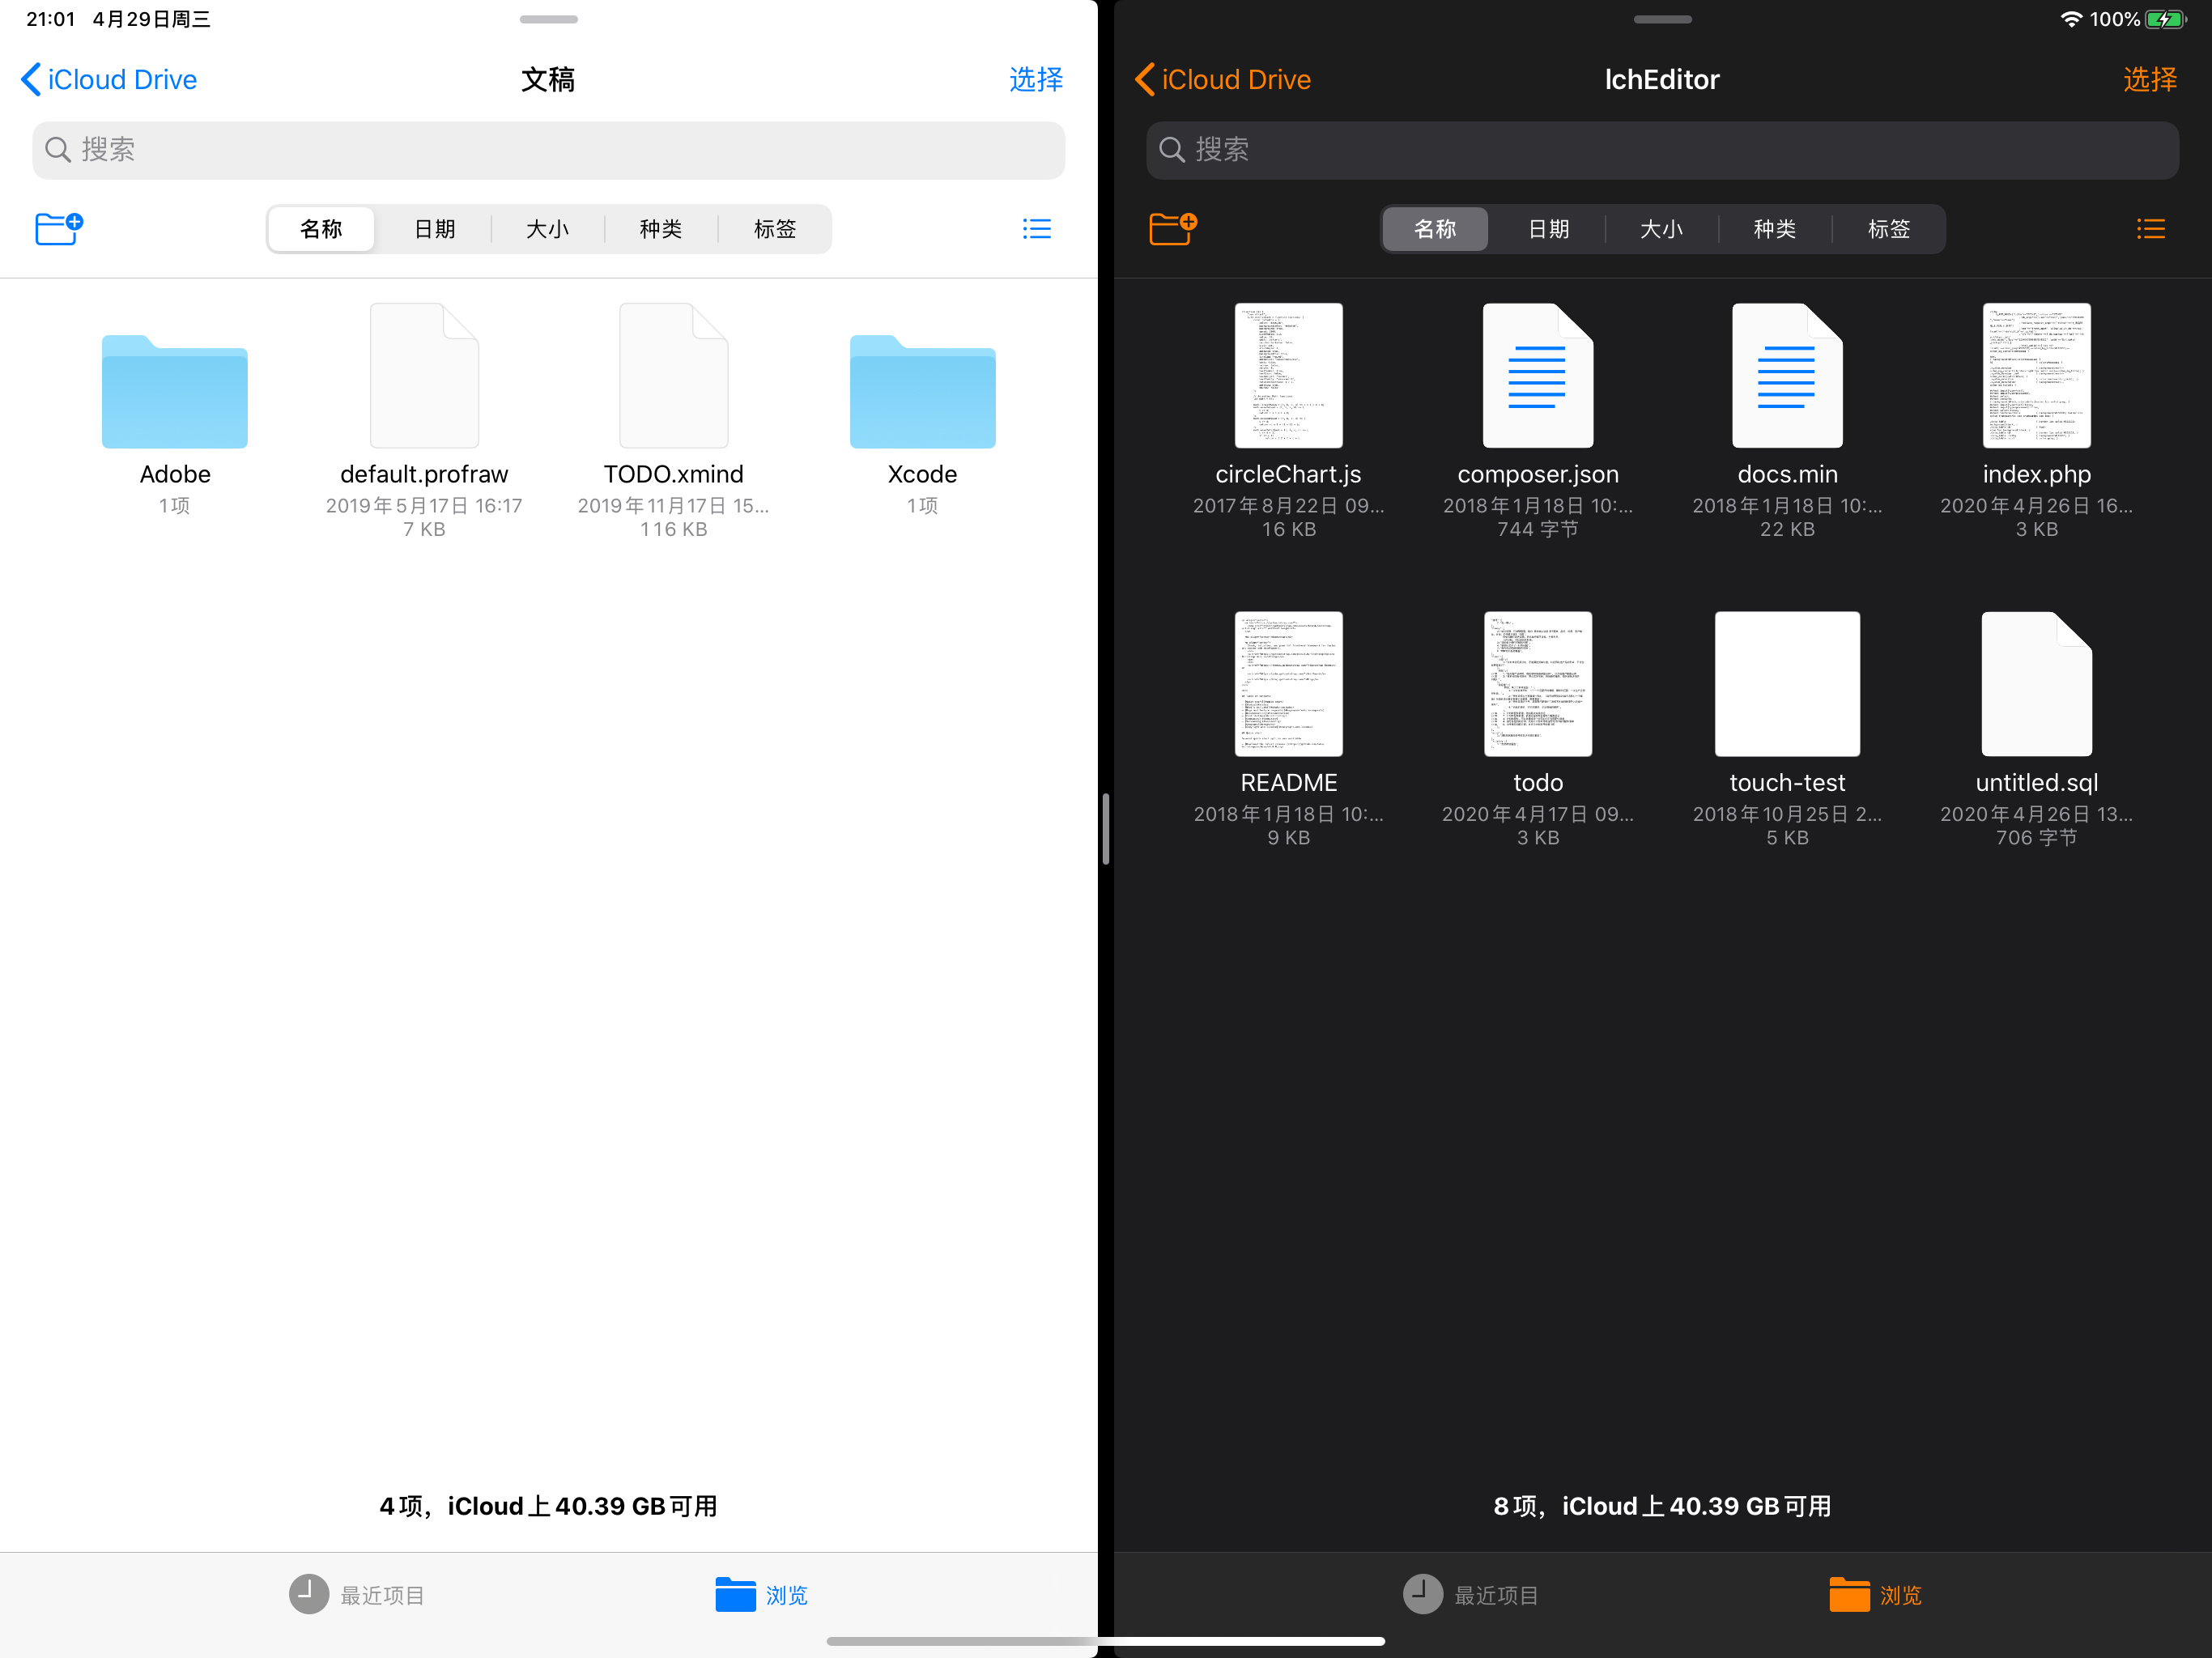Sort IchEditor files by 大小

pyautogui.click(x=1661, y=229)
